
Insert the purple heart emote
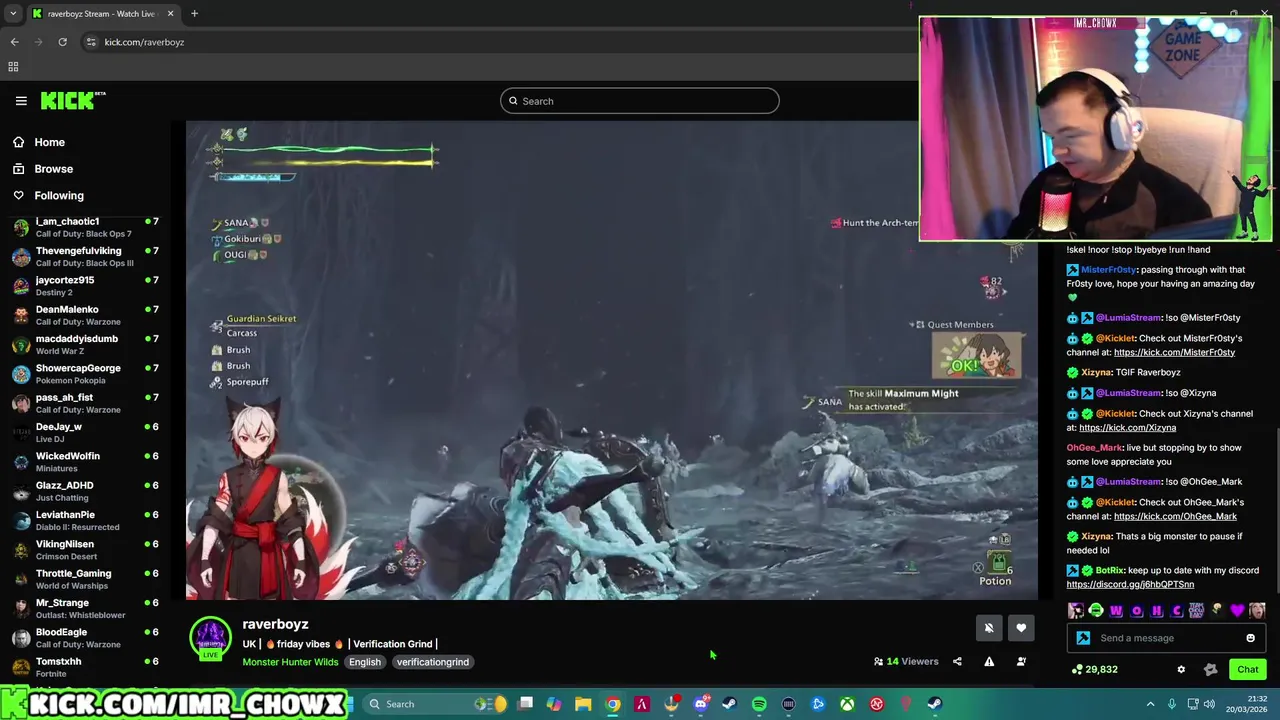1238,610
